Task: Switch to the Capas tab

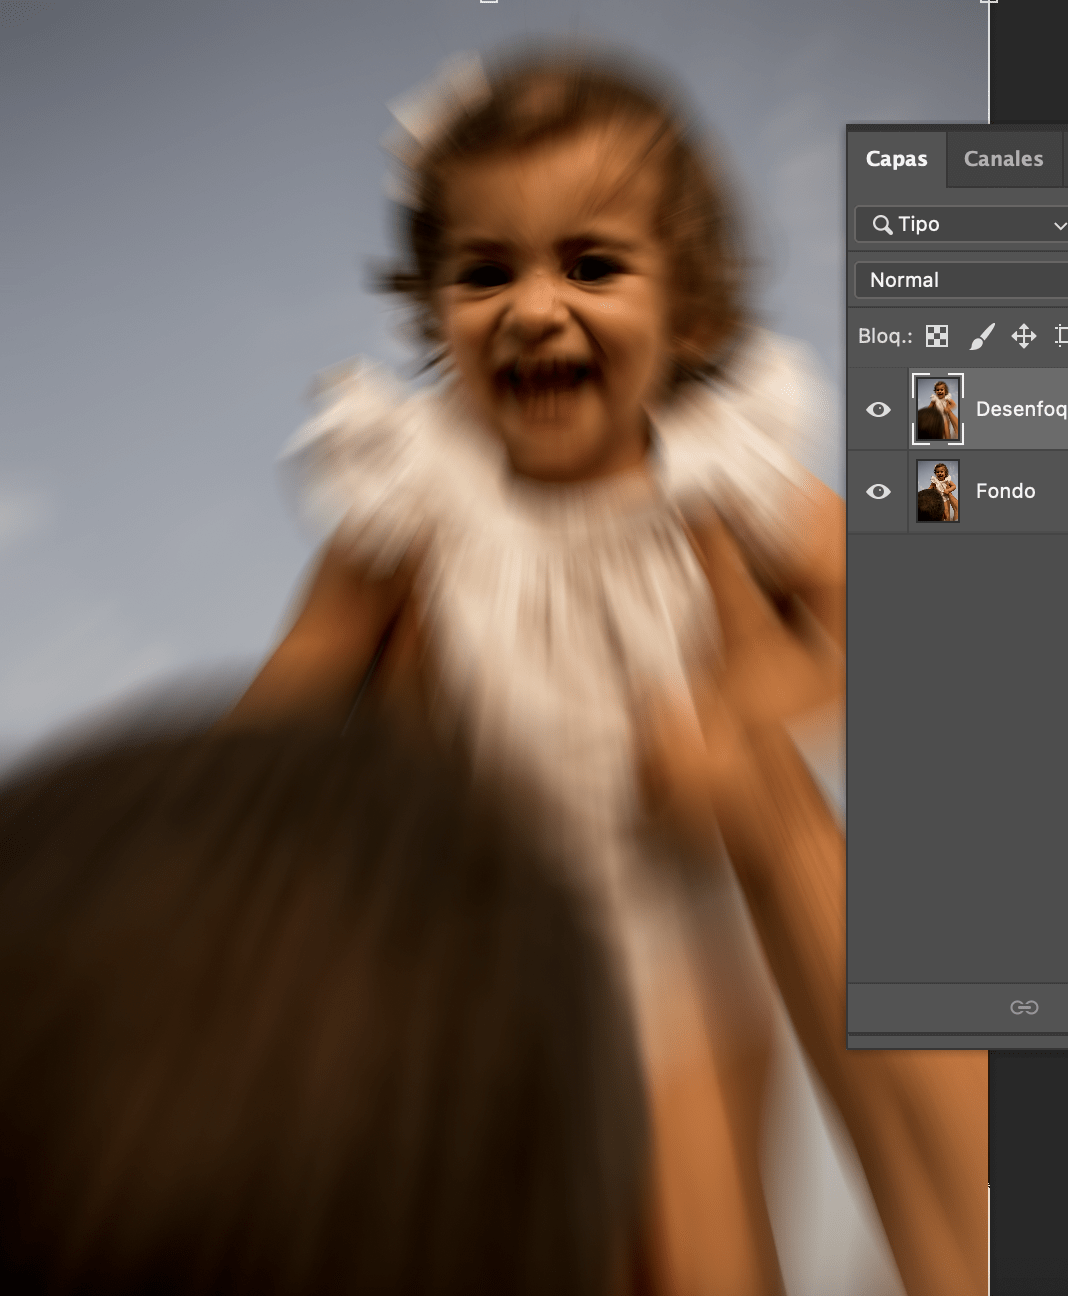Action: pos(896,159)
